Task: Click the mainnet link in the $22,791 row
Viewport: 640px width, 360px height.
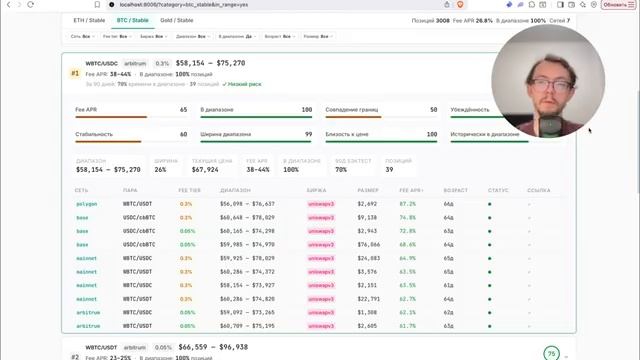Action: click(x=87, y=299)
